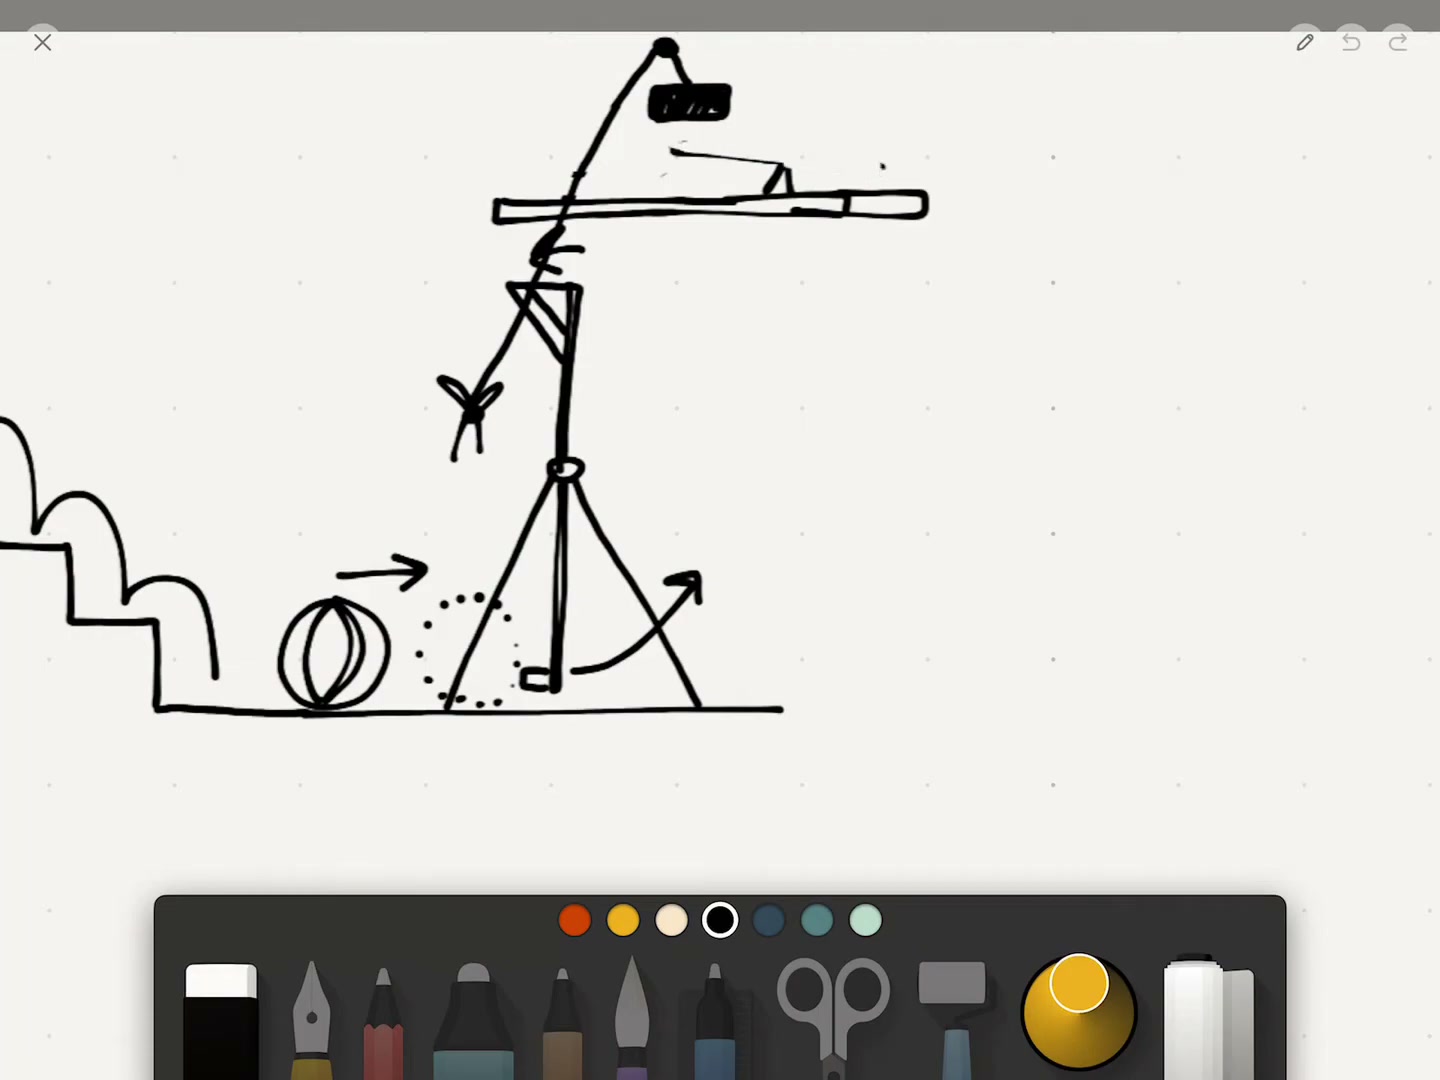Pick the dark navy color swatch
Screen dimensions: 1440x1080
coord(768,920)
